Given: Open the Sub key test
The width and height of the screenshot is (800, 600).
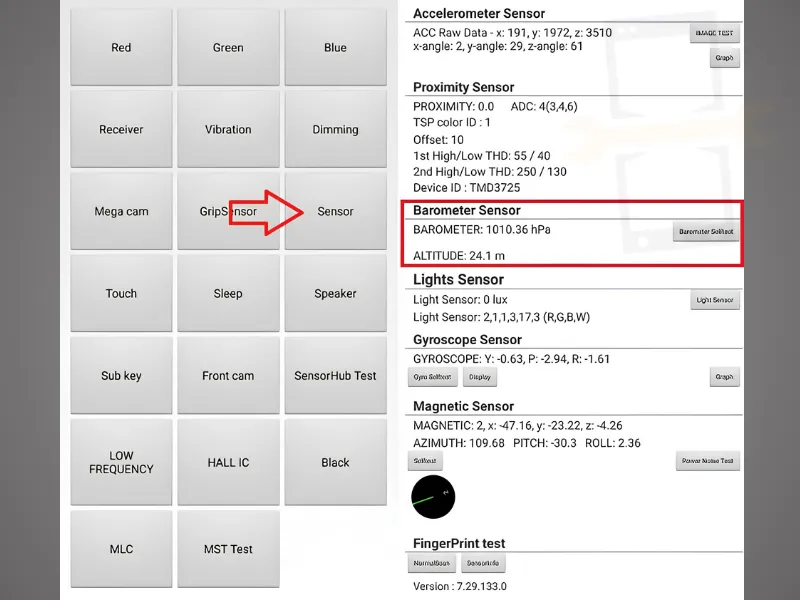Looking at the screenshot, I should (x=121, y=376).
